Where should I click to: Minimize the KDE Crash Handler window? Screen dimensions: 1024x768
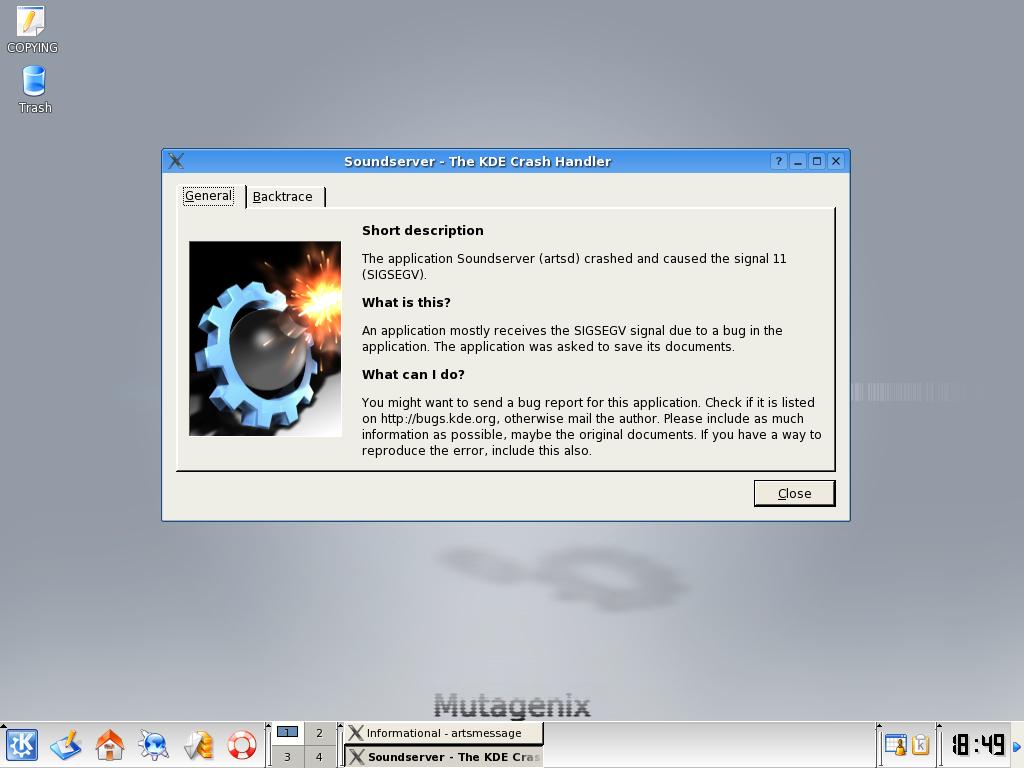pos(797,161)
